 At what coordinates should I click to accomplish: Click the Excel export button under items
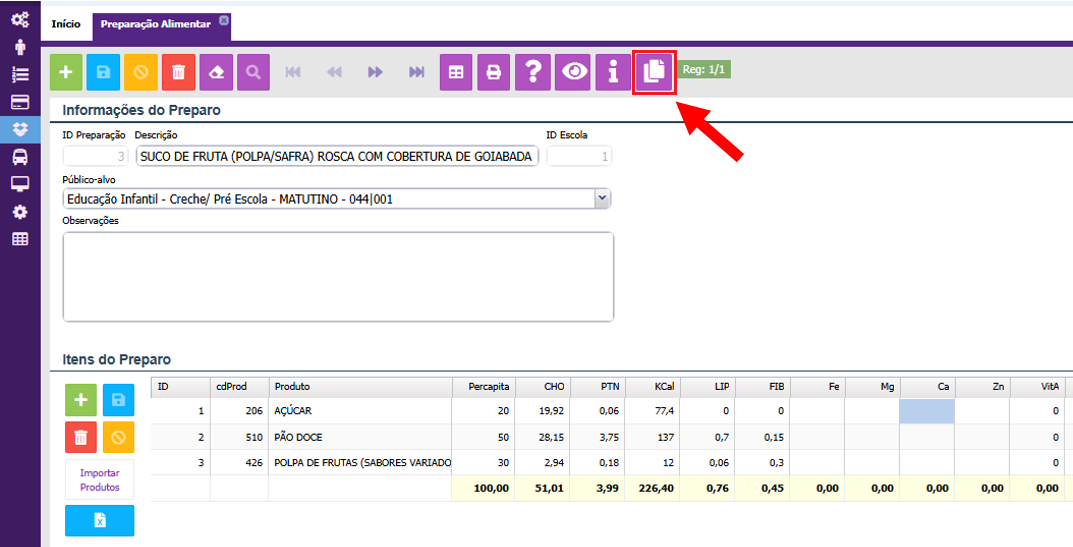point(99,521)
